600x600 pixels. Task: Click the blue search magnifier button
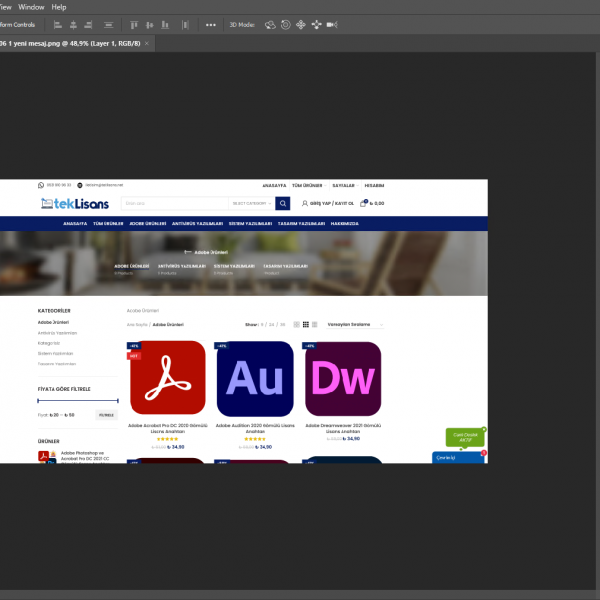point(282,203)
